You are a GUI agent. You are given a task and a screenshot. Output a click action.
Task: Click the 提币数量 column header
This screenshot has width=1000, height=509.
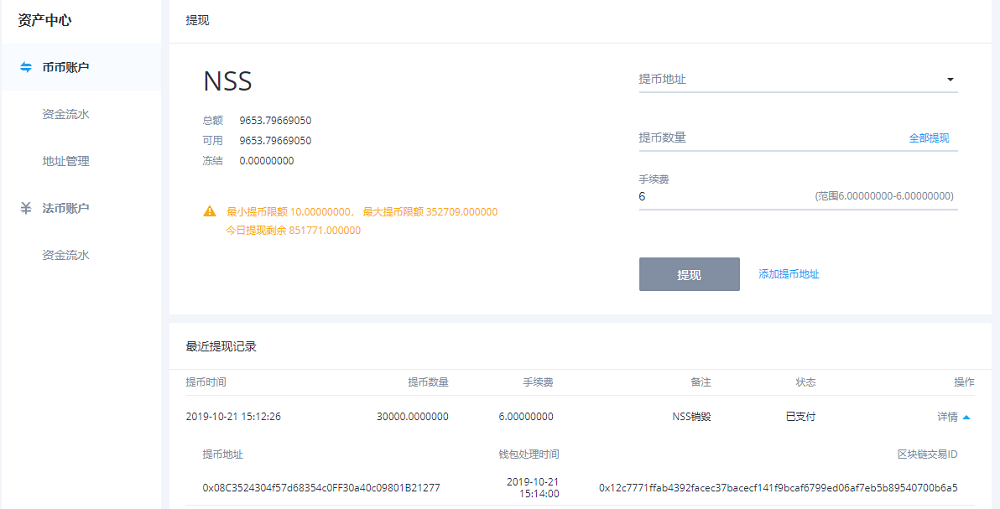428,382
